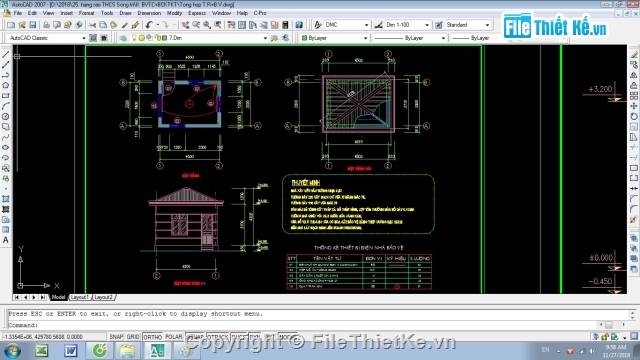Toggle layer on/off lightbulb for 7.Dim
Image resolution: width=640 pixels, height=360 pixels.
tap(134, 38)
